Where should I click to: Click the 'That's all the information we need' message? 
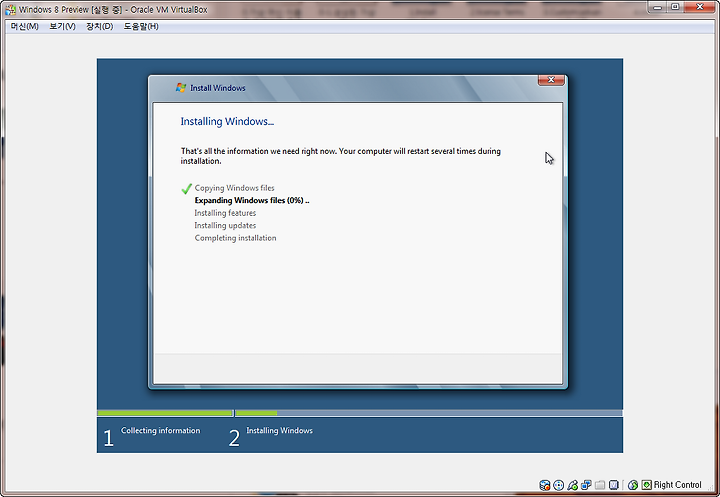[x=340, y=156]
